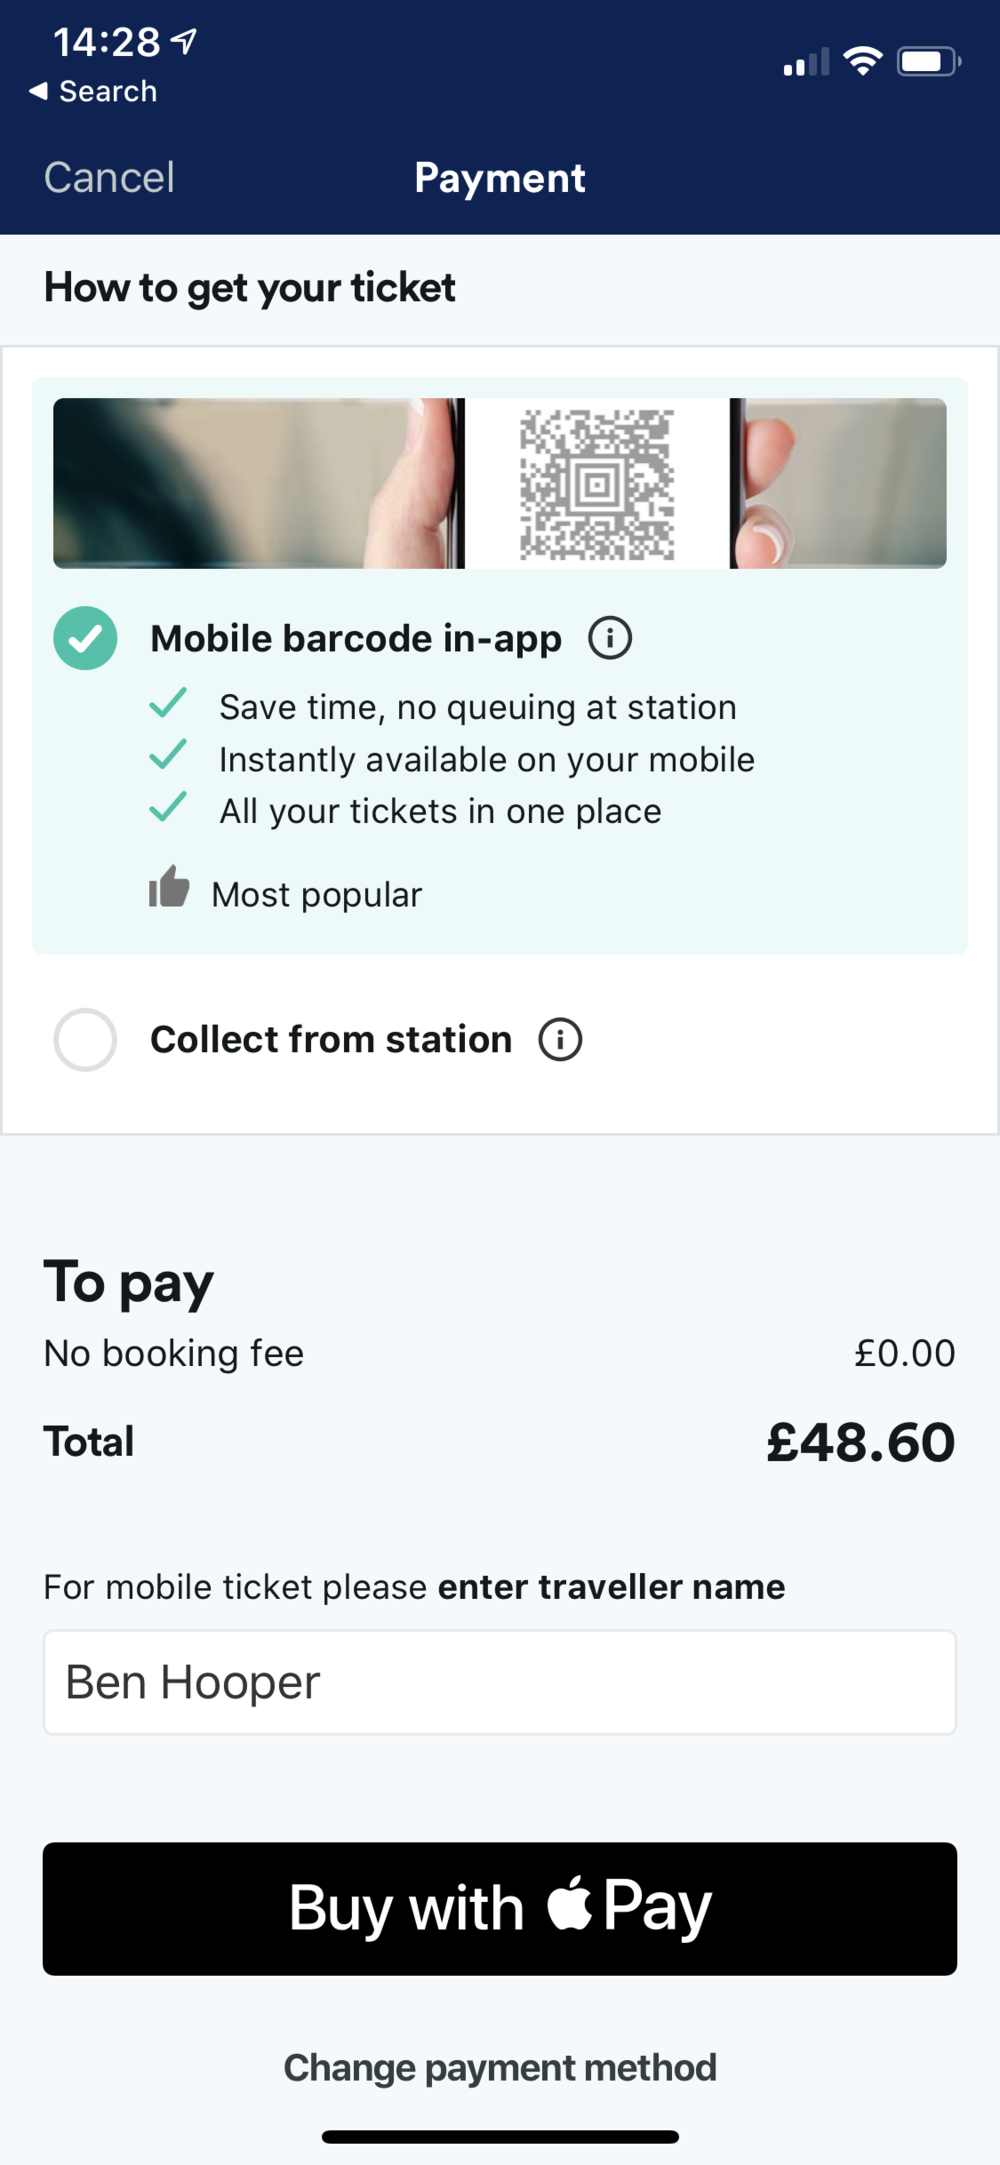Tap the back arrow to Search
1000x2165 pixels.
coord(38,91)
